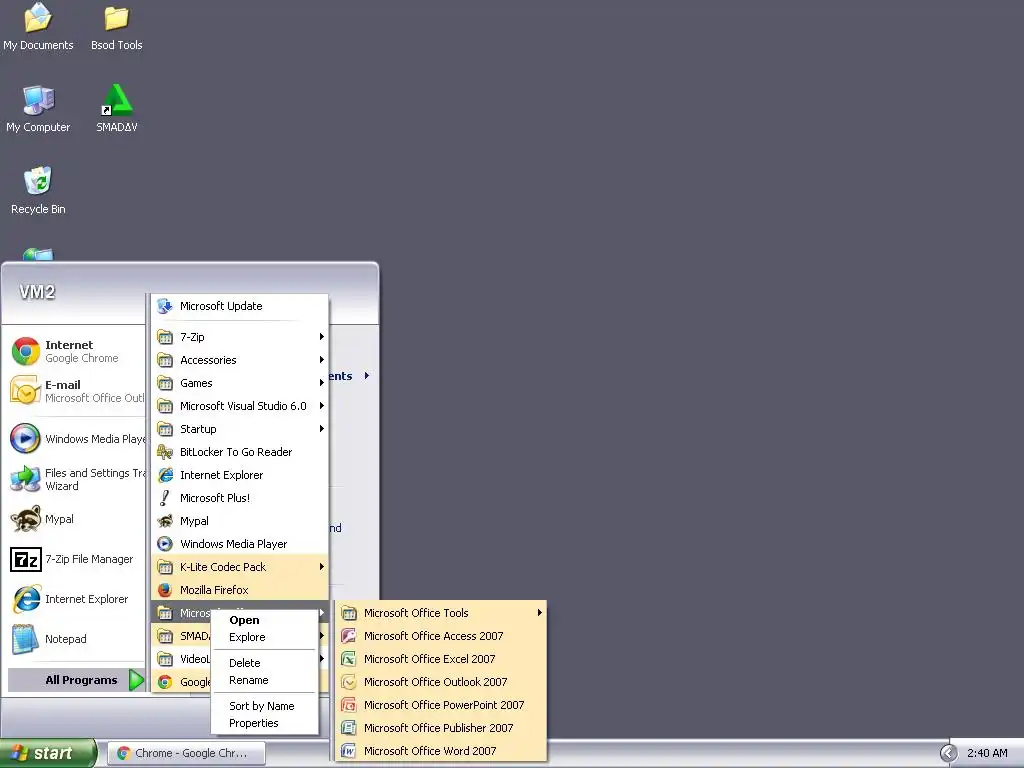The image size is (1024, 768).
Task: Select Delete from context menu
Action: (264, 663)
